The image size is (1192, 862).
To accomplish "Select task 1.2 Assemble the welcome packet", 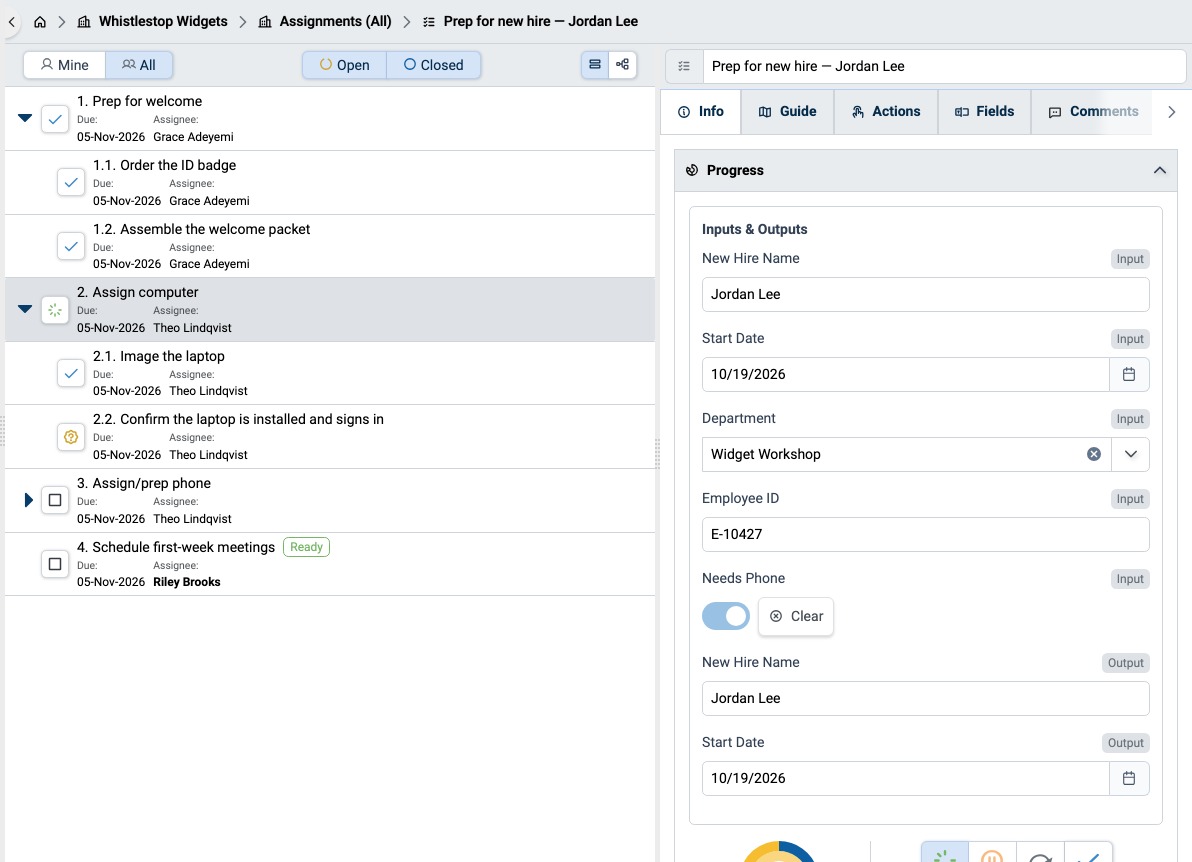I will point(330,246).
